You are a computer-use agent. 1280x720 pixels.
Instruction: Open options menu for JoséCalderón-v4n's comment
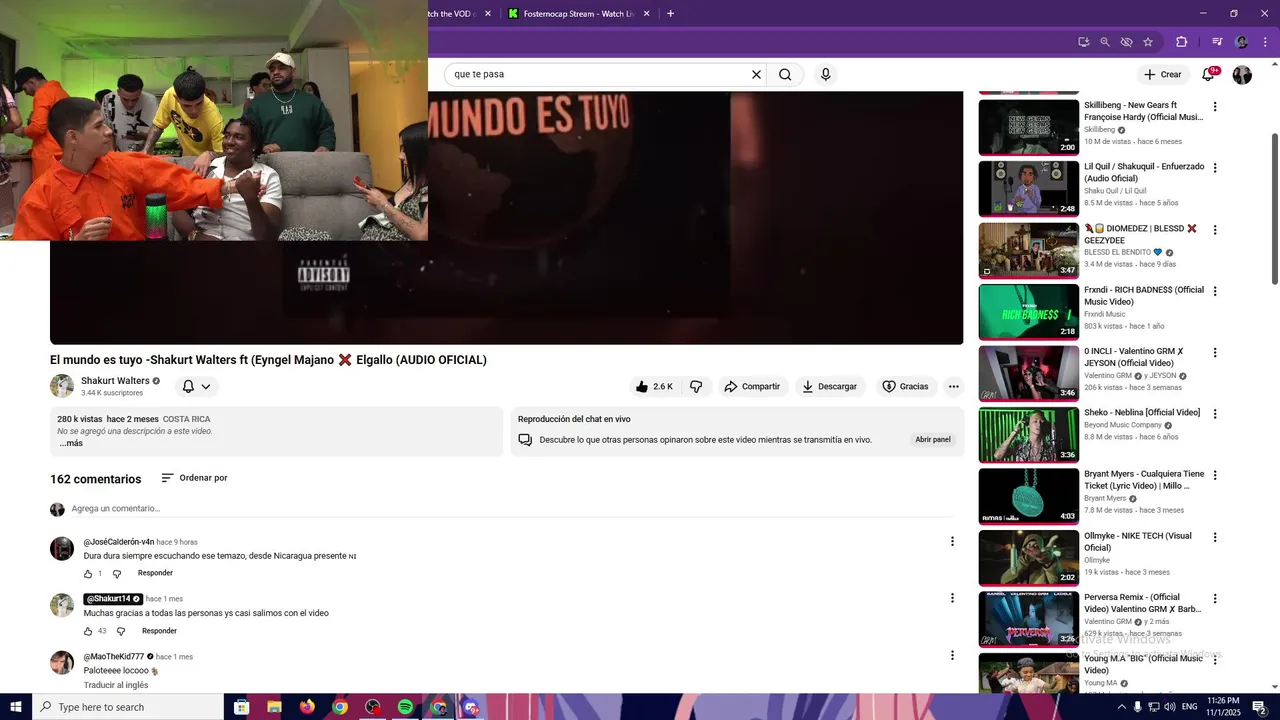952,541
